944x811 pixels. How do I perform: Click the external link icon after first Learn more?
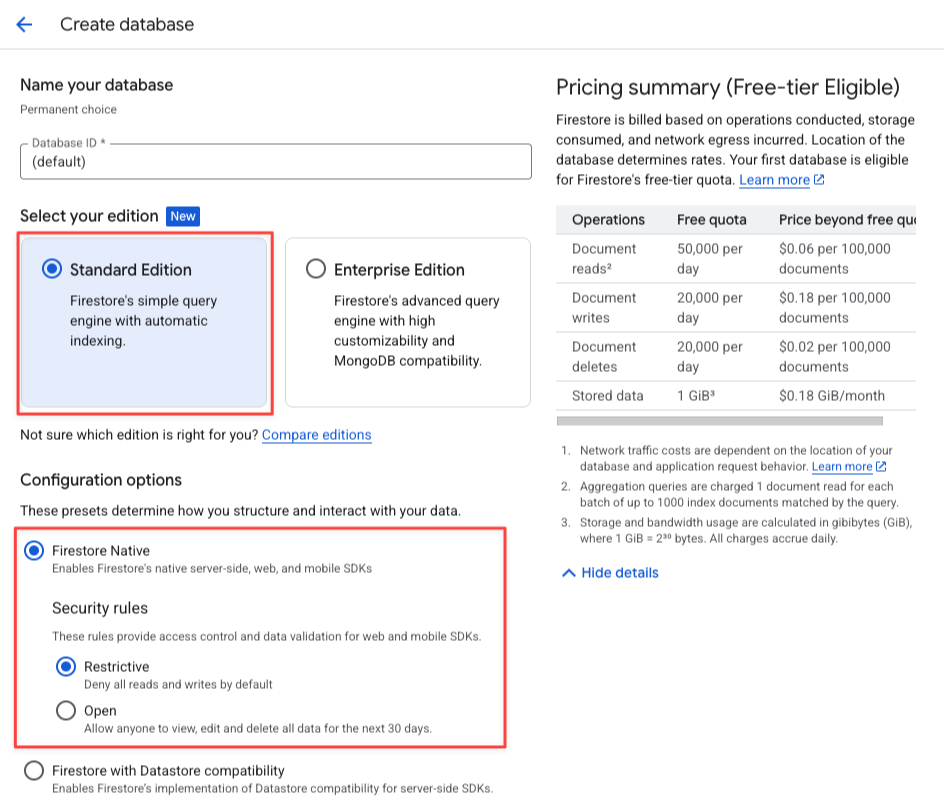819,180
